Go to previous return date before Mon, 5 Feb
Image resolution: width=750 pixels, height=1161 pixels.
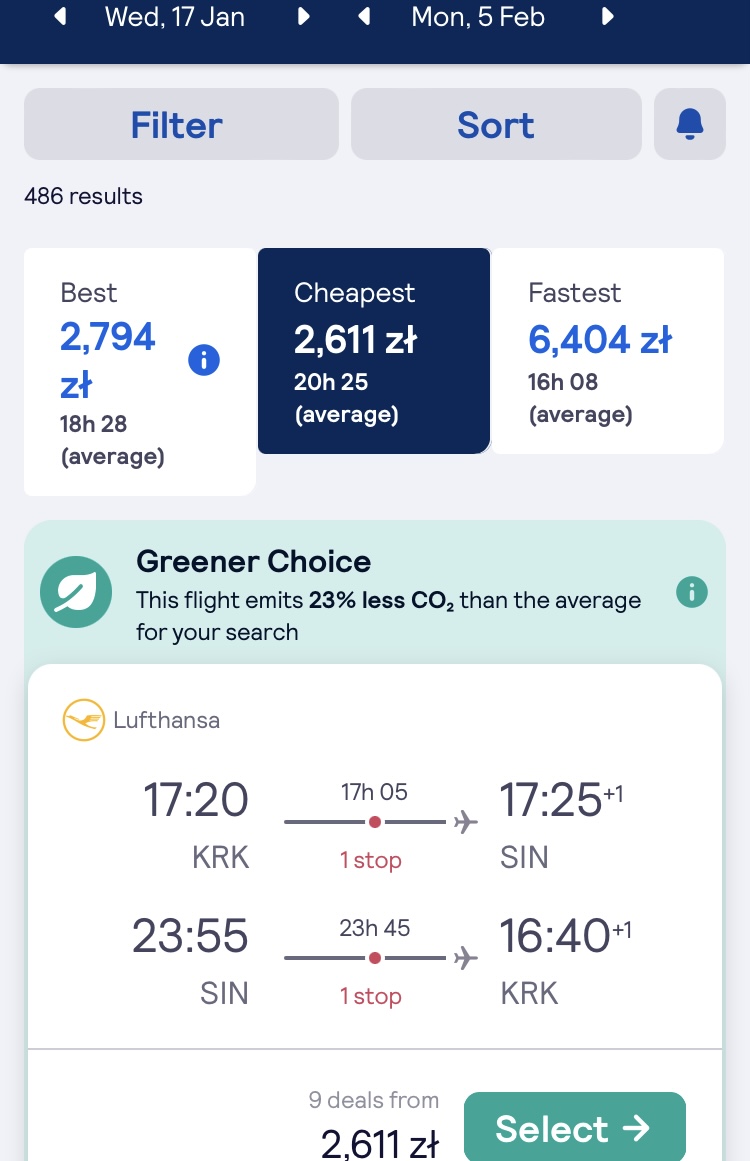pyautogui.click(x=364, y=16)
